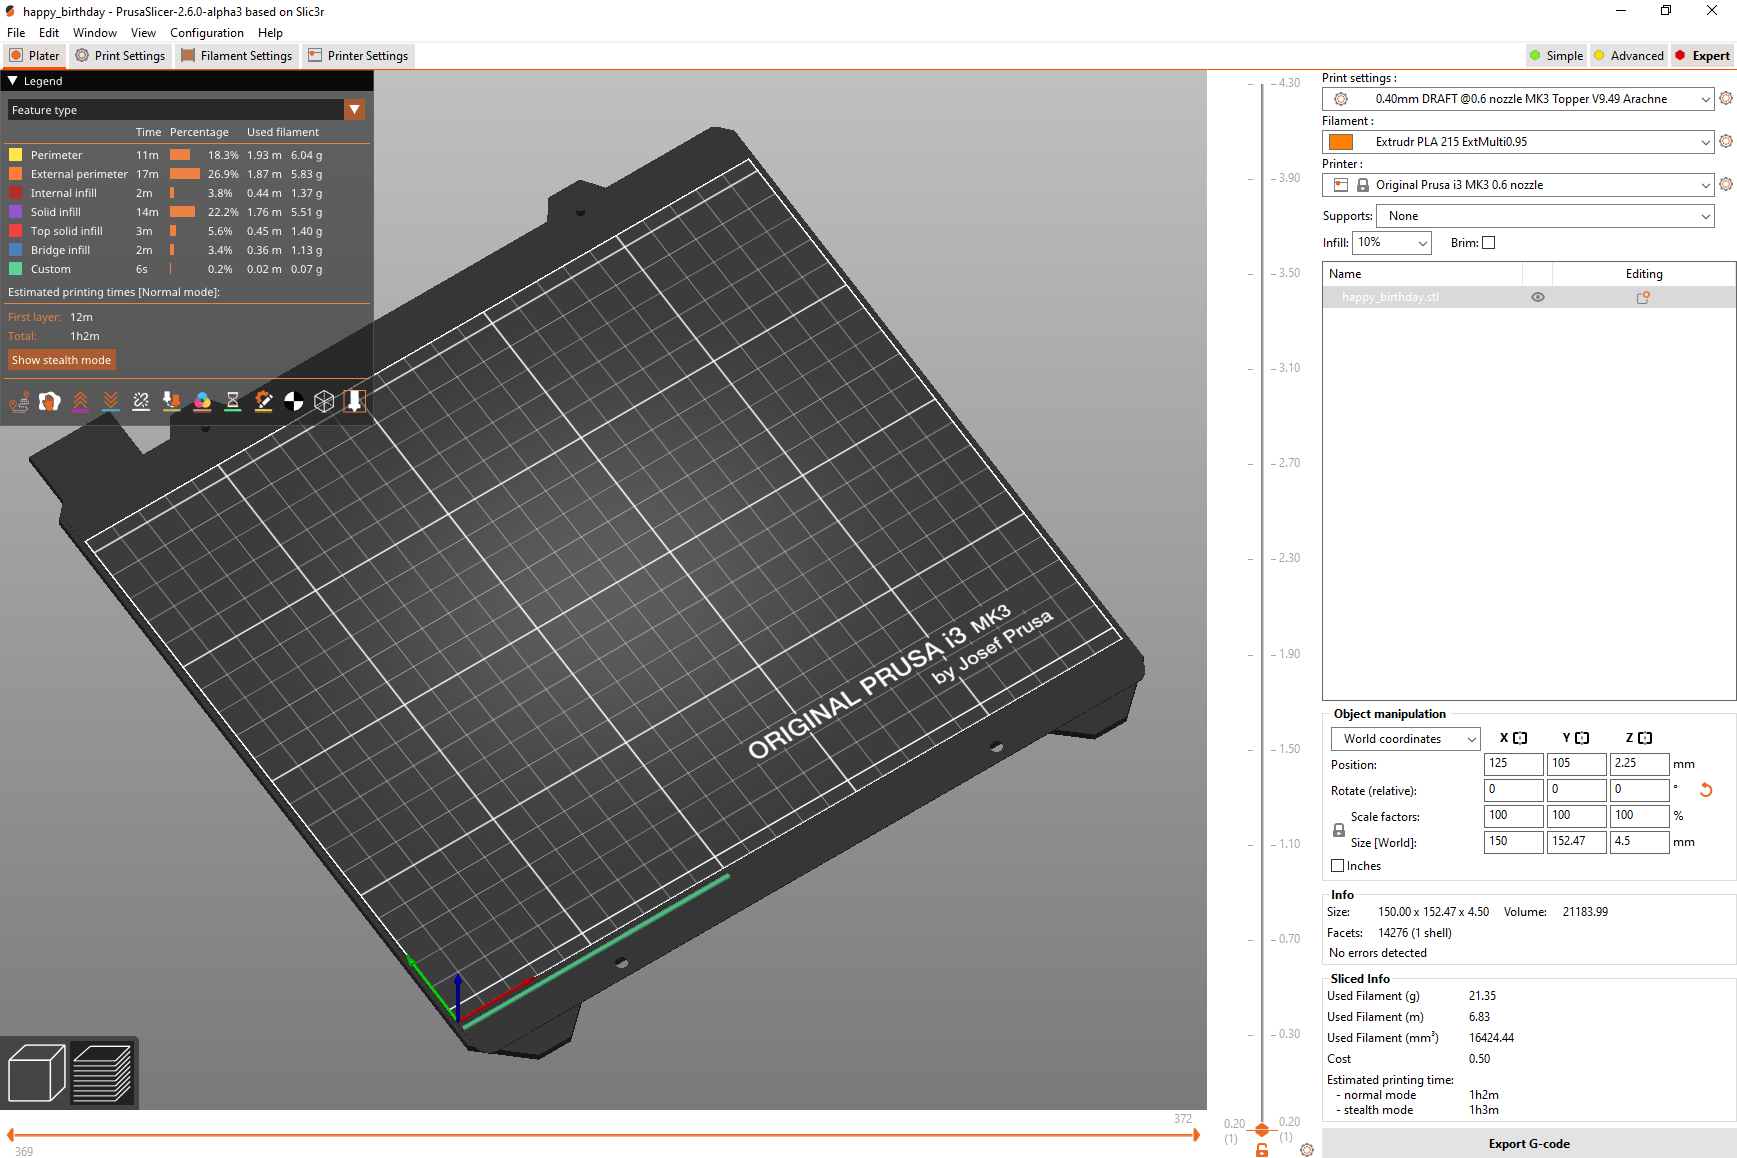Open the Window menu
Screen dimensions: 1737x1158
(x=95, y=33)
